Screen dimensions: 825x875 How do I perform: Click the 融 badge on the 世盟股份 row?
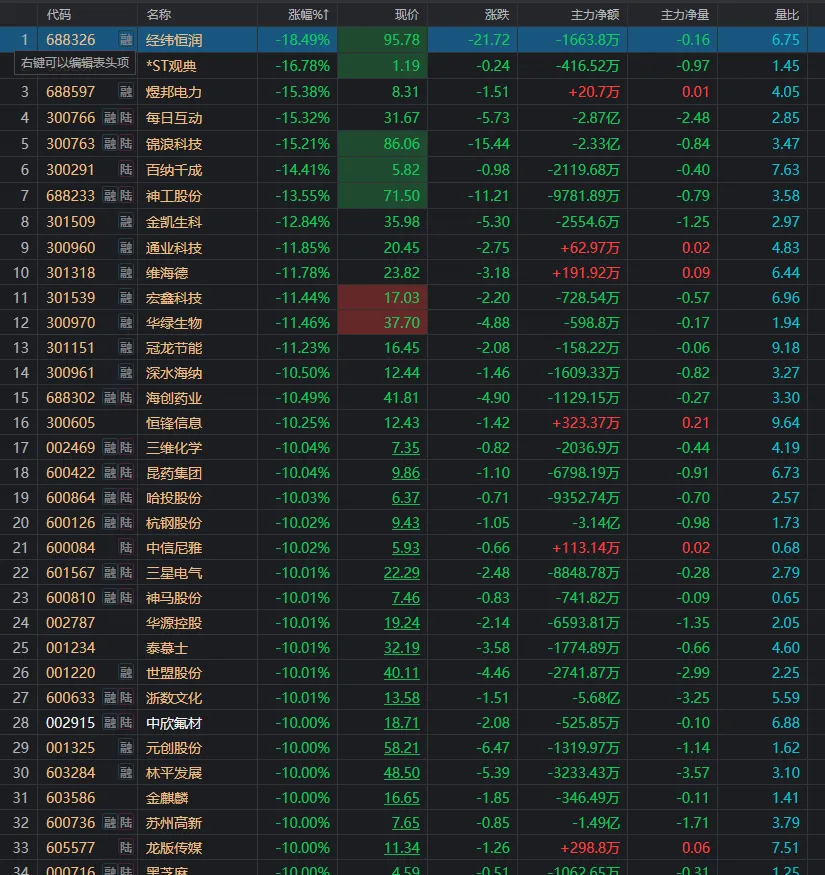126,673
